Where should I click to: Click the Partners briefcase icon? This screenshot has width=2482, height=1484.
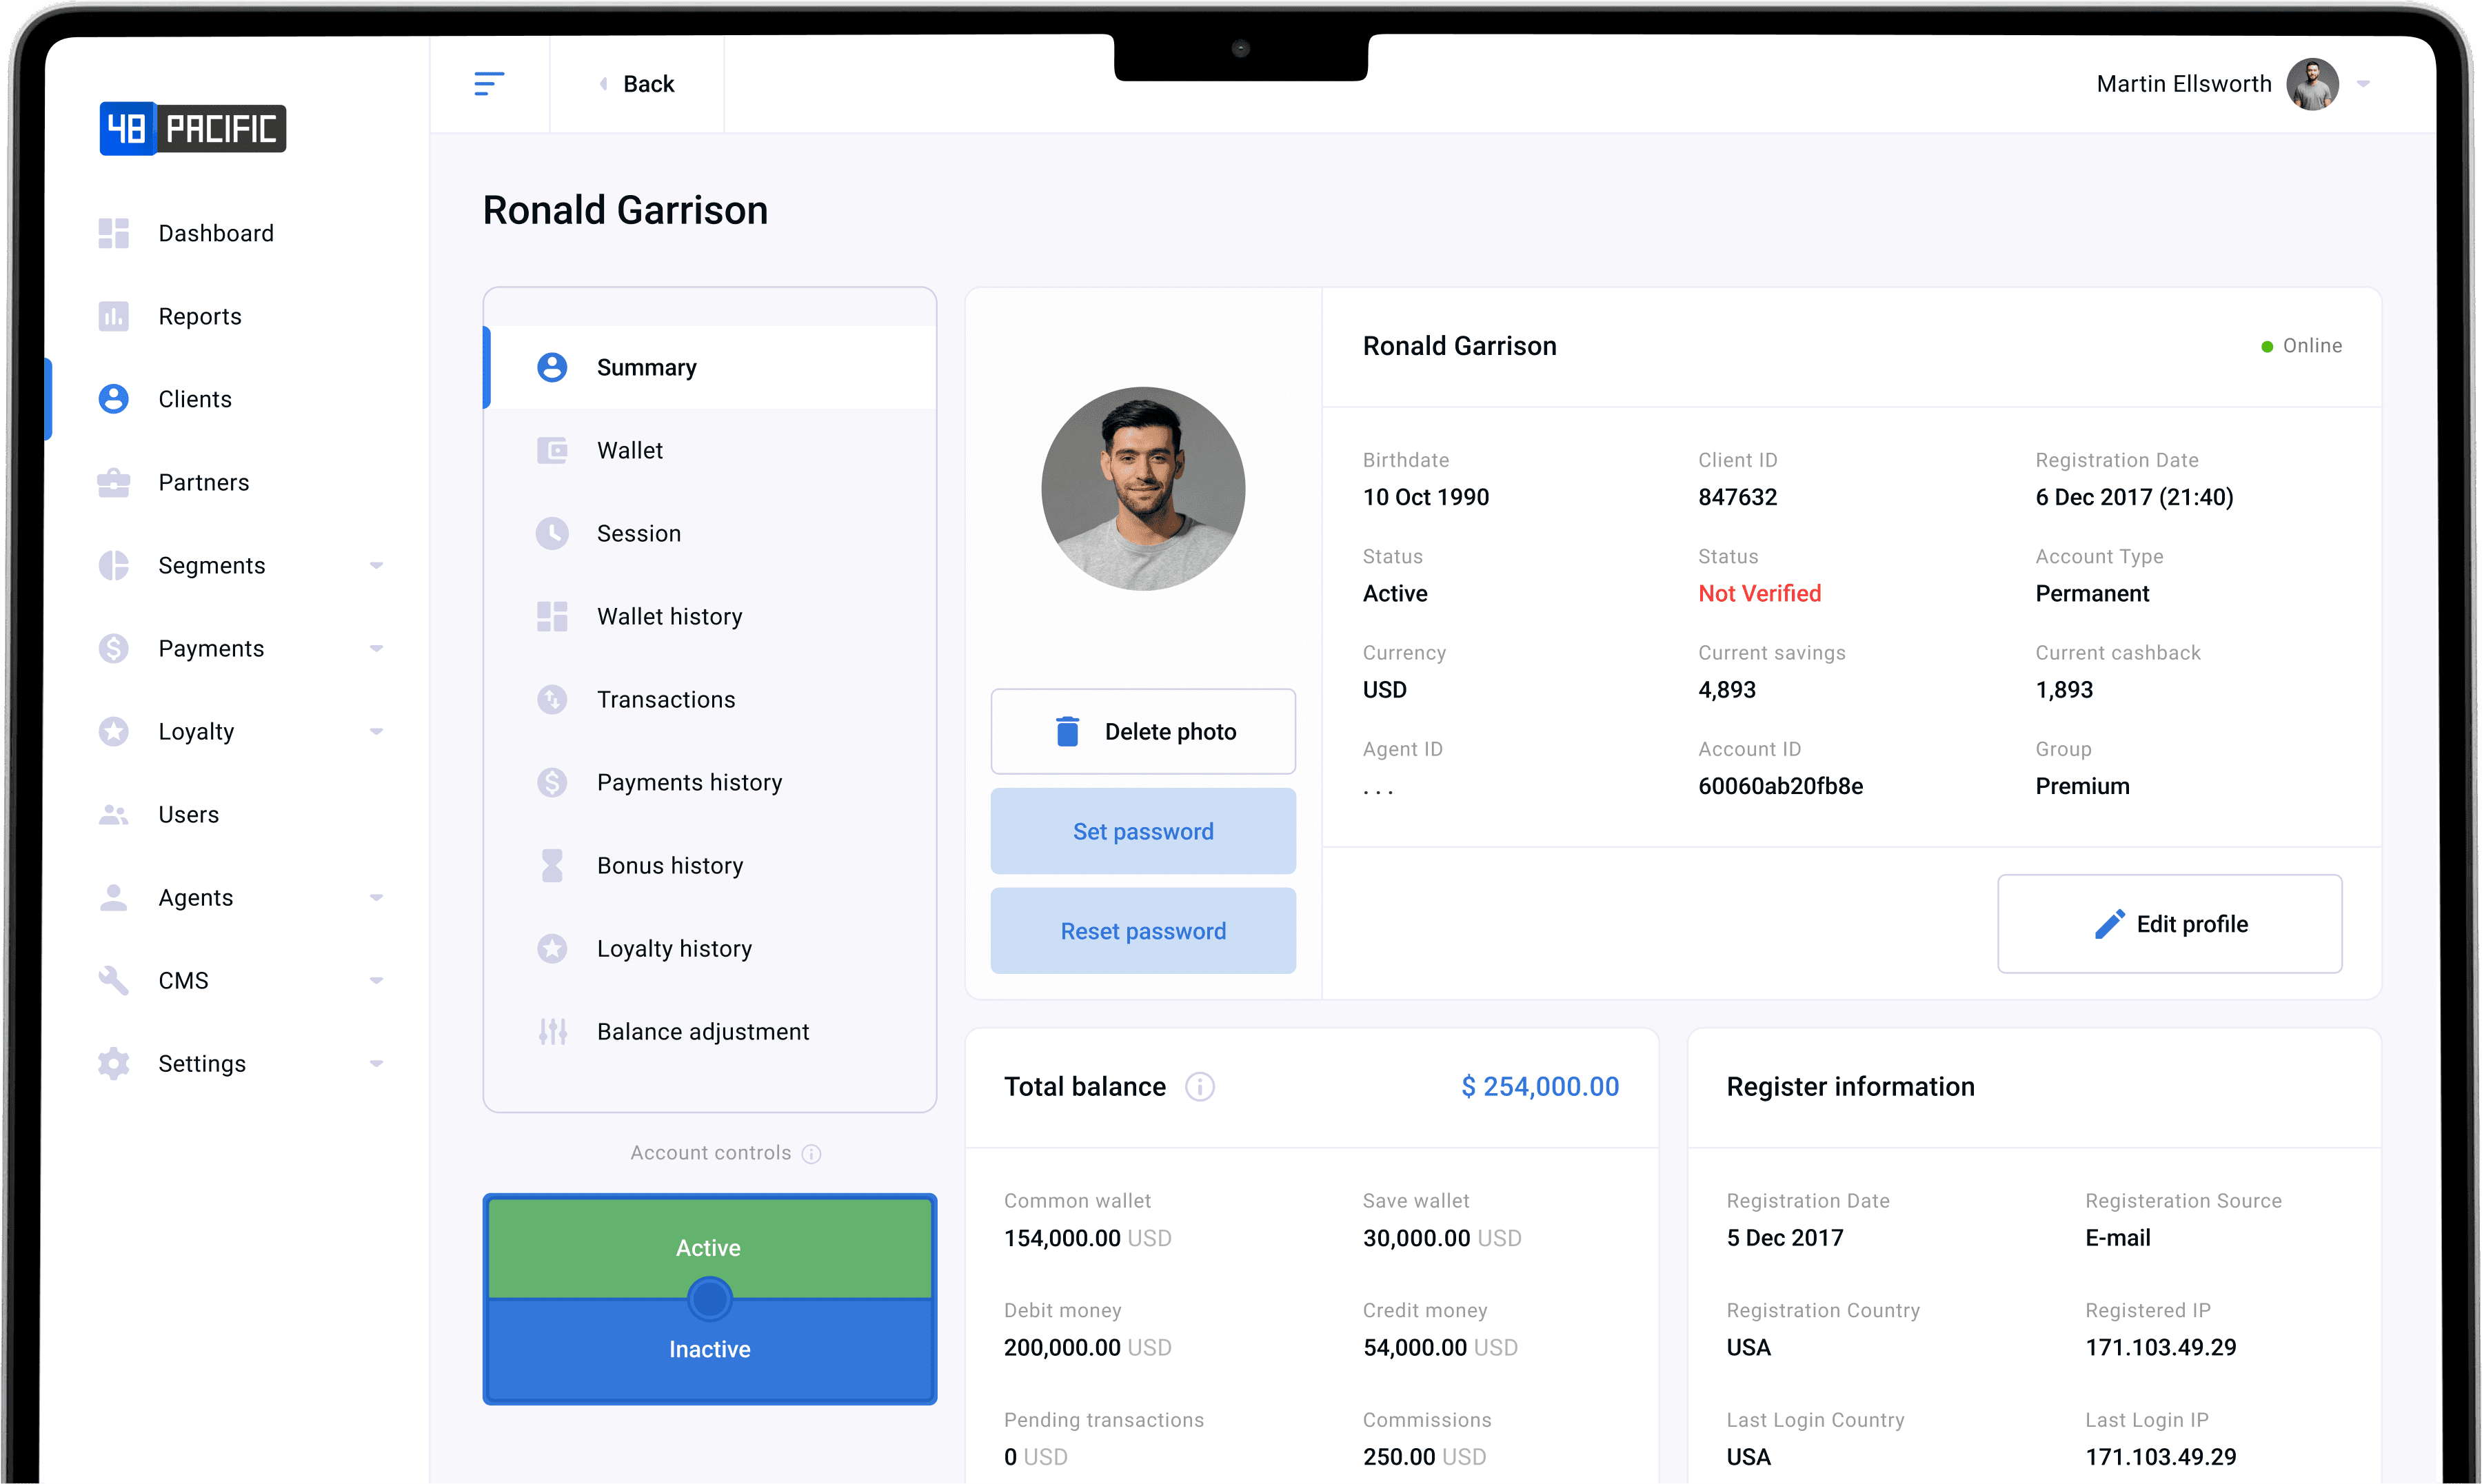click(x=113, y=483)
